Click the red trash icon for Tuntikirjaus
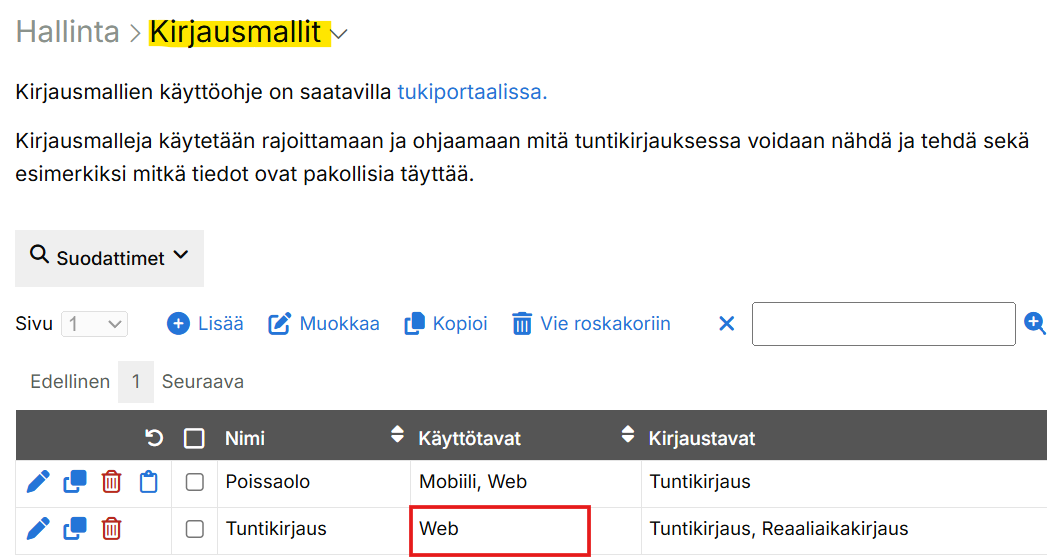1047x558 pixels. click(112, 528)
